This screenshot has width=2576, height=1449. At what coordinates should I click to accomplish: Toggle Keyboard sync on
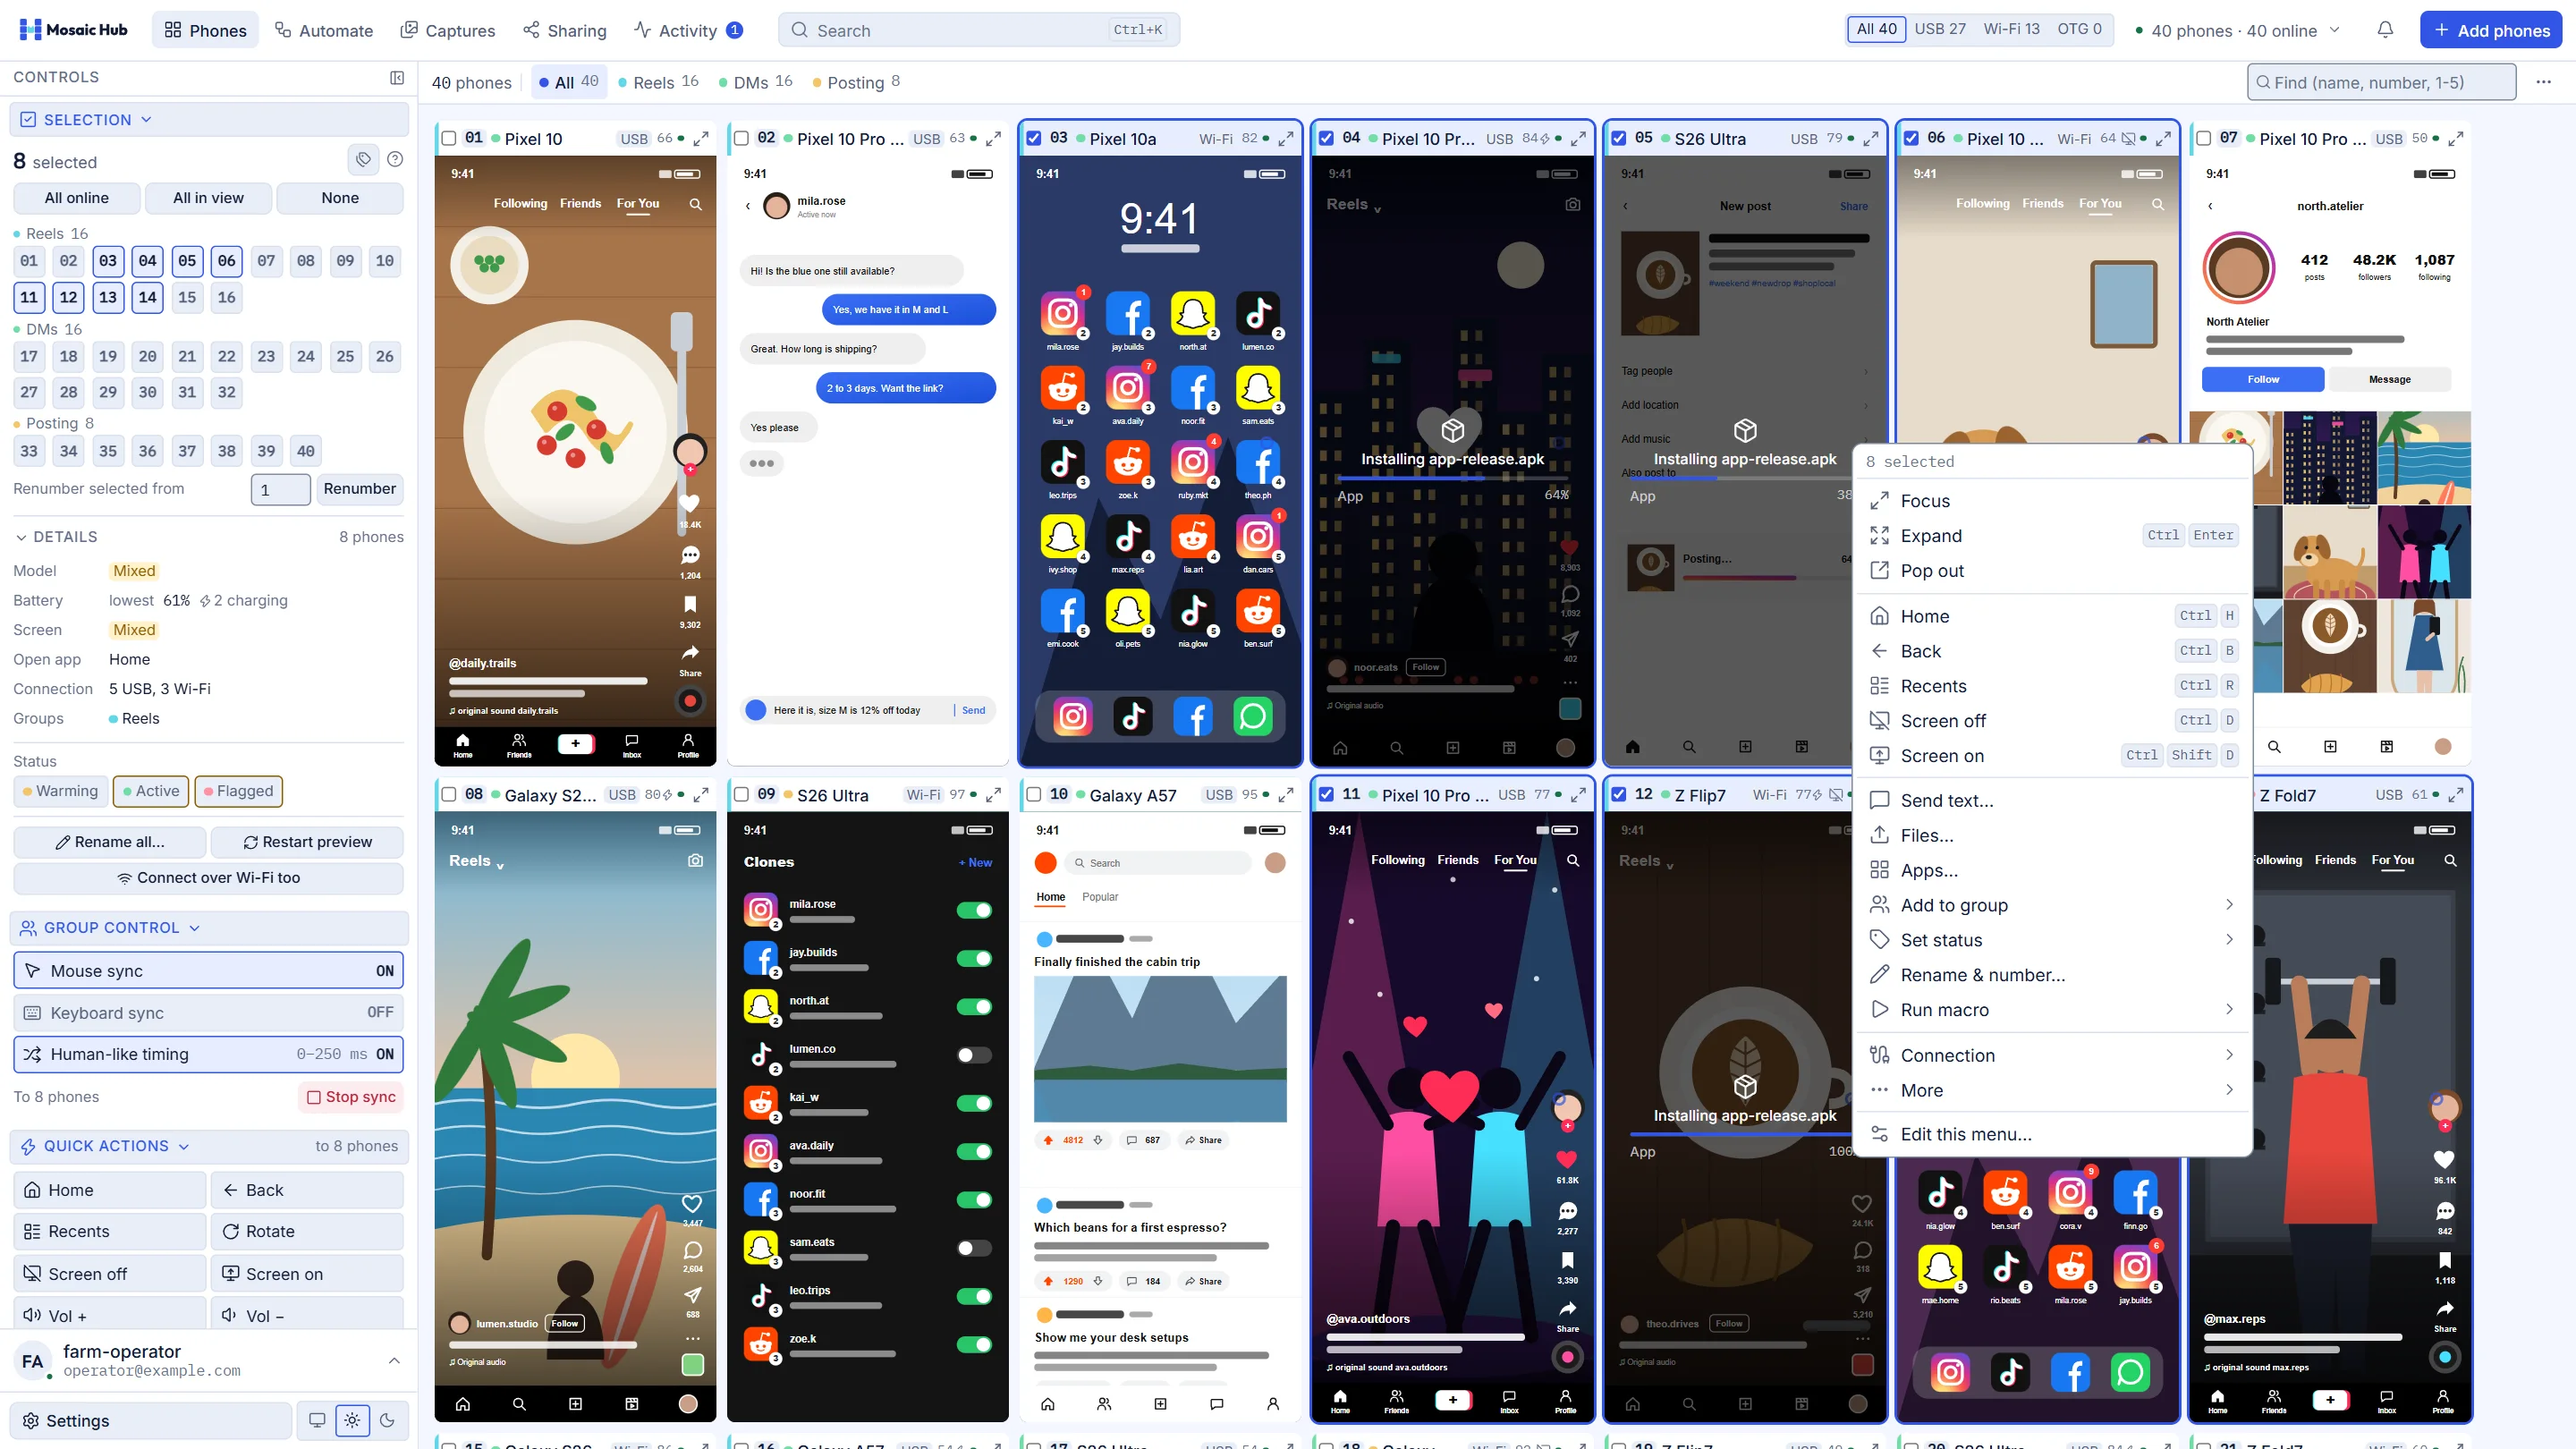208,1013
